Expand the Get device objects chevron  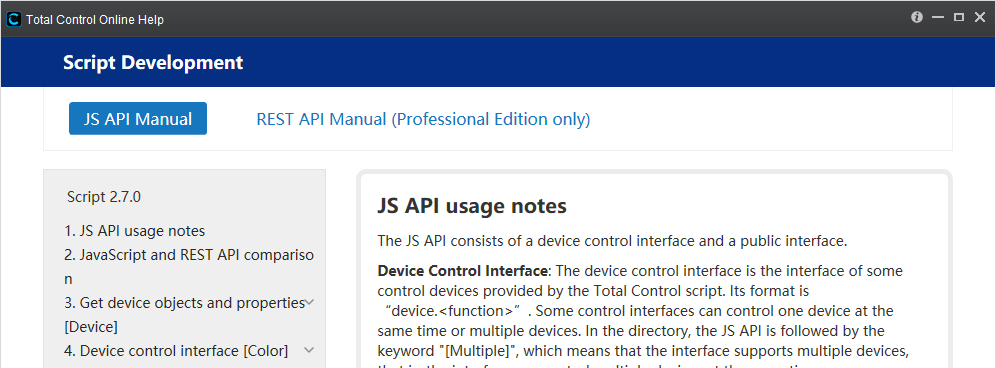click(x=309, y=303)
